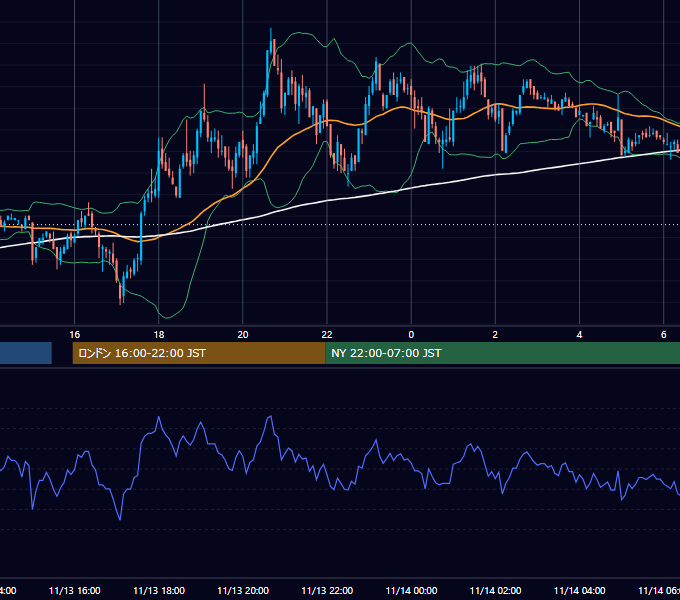680x600 pixels.
Task: Click the blue session bar before ロンドン
Action: pyautogui.click(x=26, y=353)
